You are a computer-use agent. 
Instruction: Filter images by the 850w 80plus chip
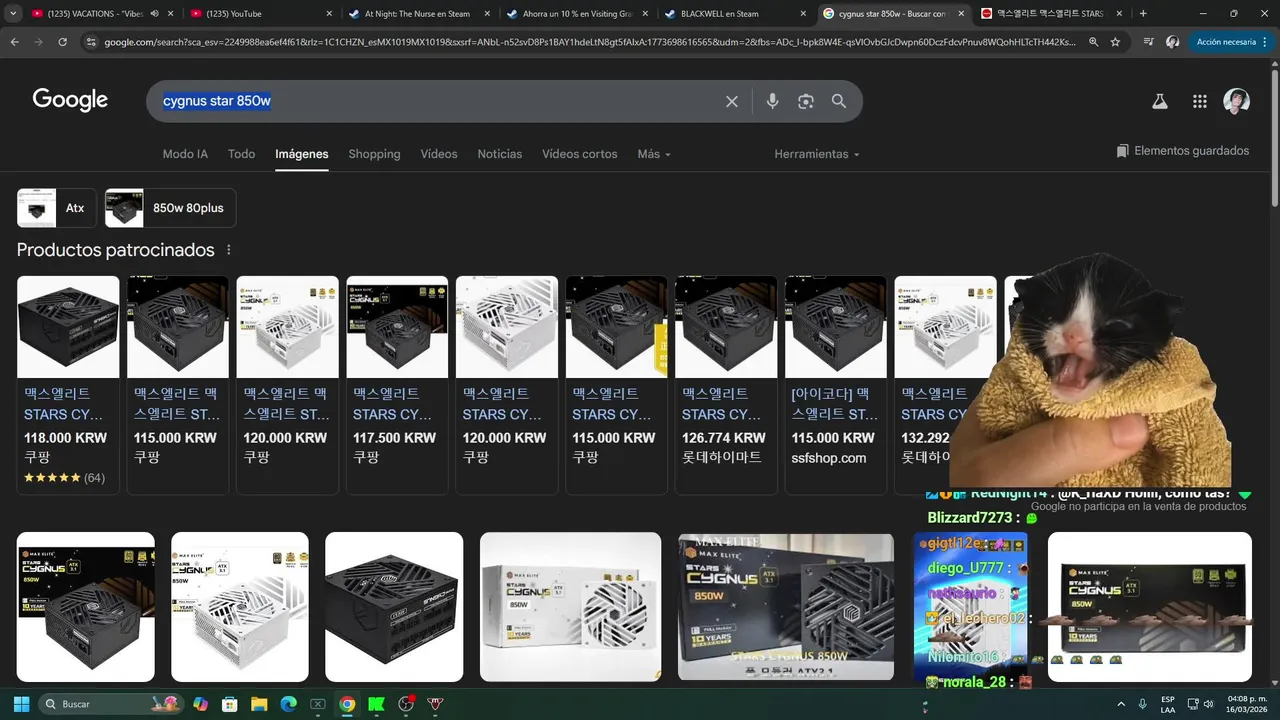pyautogui.click(x=170, y=208)
